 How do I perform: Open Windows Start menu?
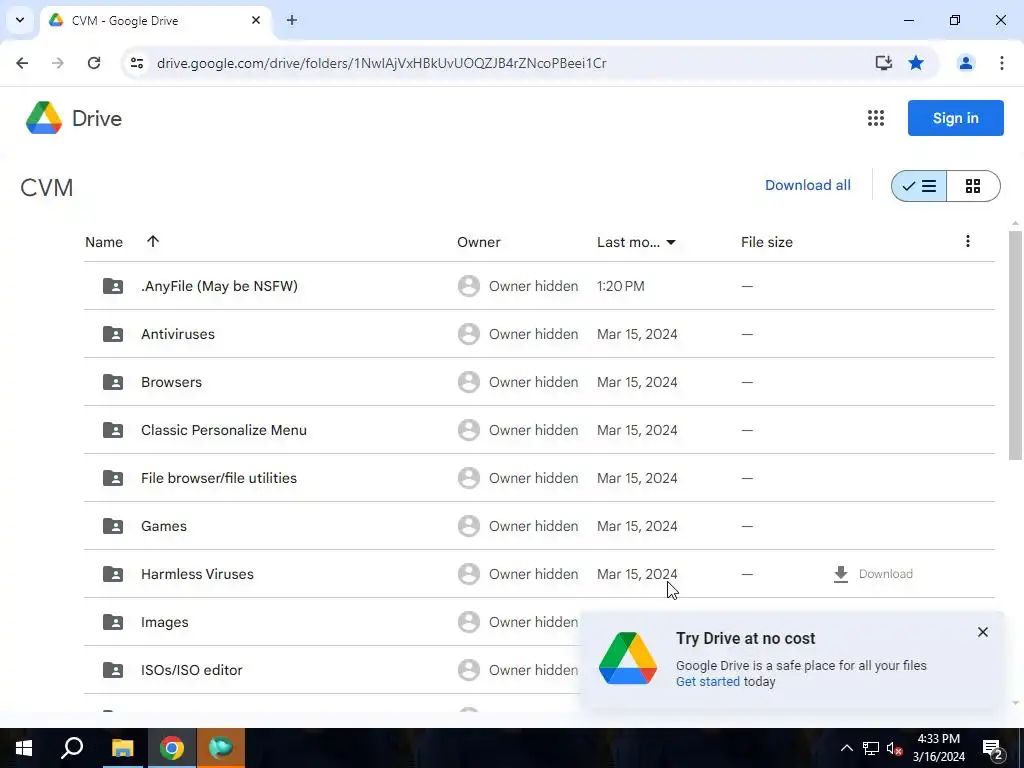tap(24, 748)
